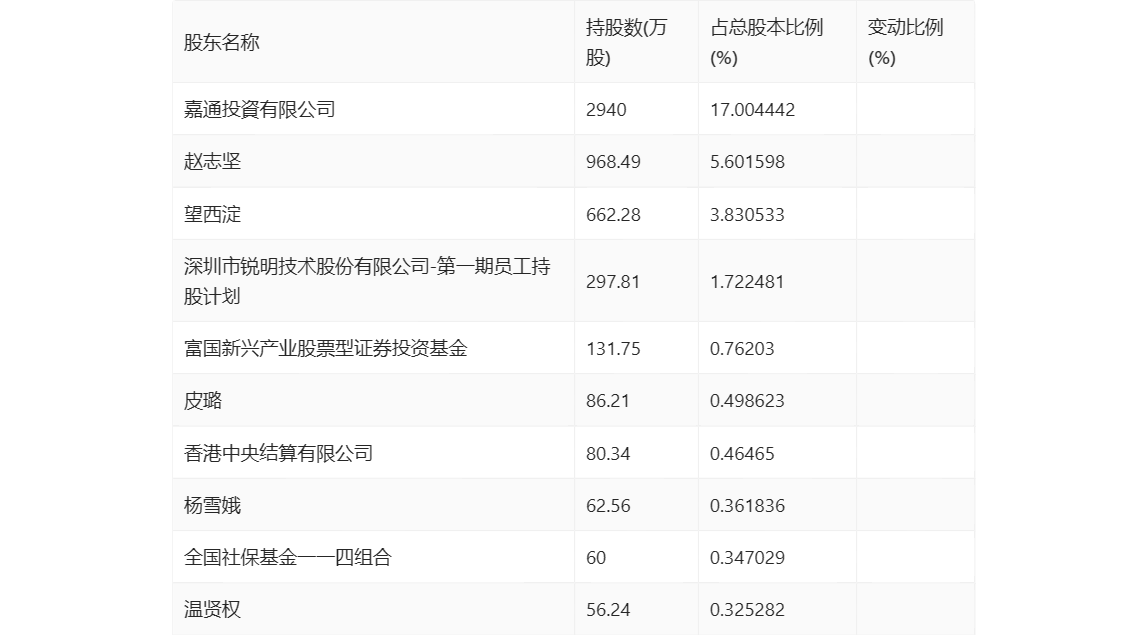Click the holding value 80.34
Image resolution: width=1148 pixels, height=635 pixels.
(608, 453)
